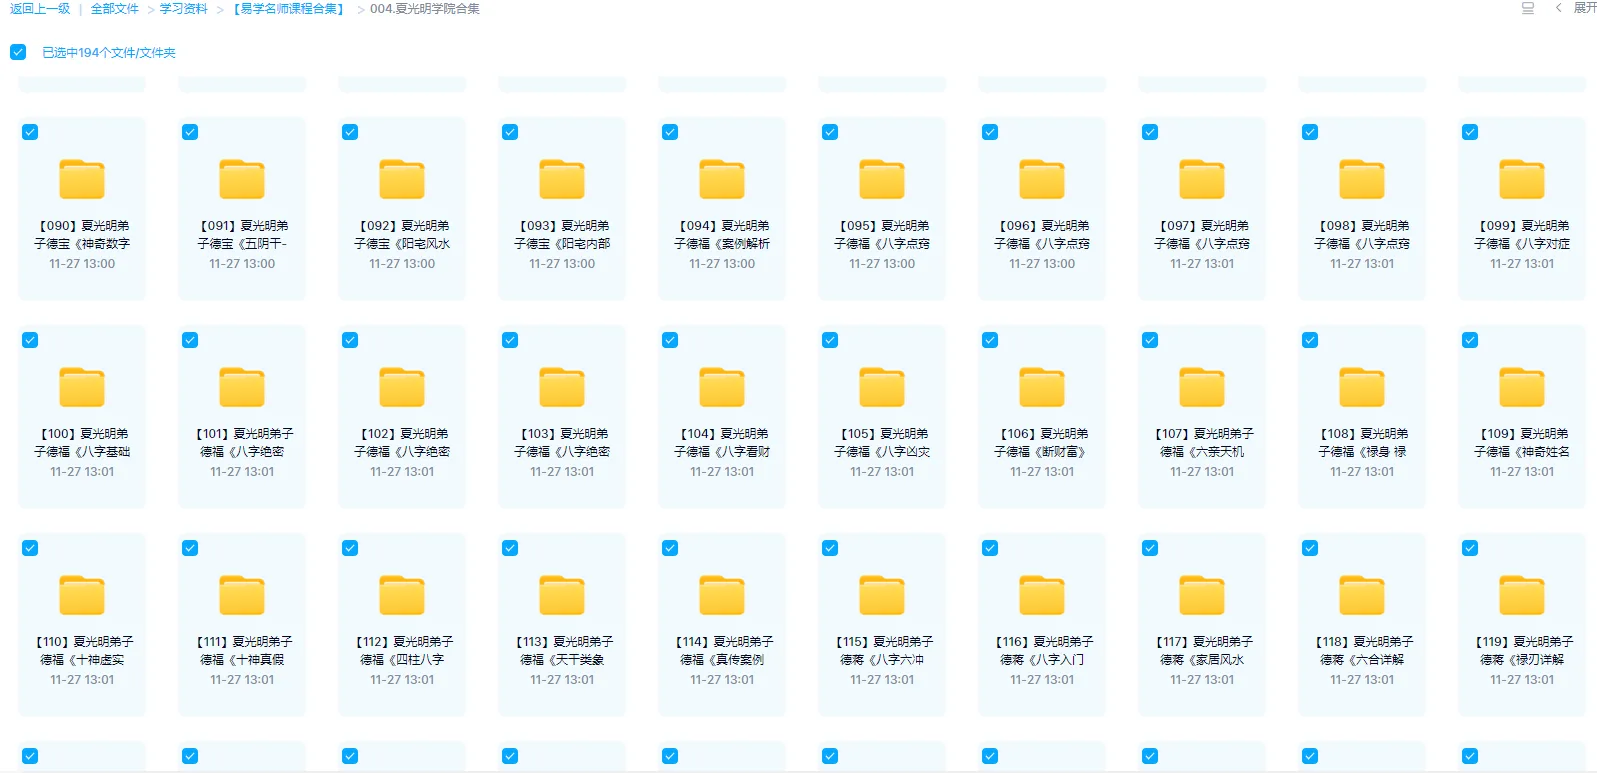Click date 11-27 13:01 under folder [109]
The image size is (1597, 773).
(1522, 472)
